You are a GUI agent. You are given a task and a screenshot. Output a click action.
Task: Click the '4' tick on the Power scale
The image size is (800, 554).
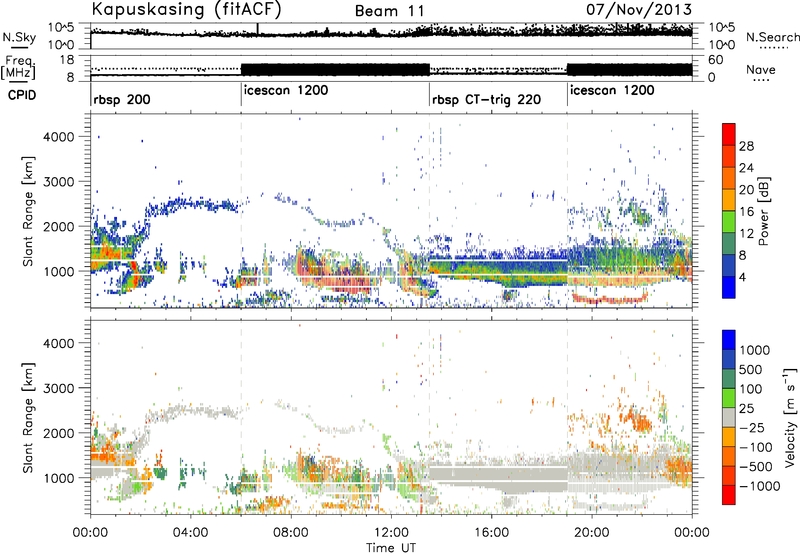742,277
